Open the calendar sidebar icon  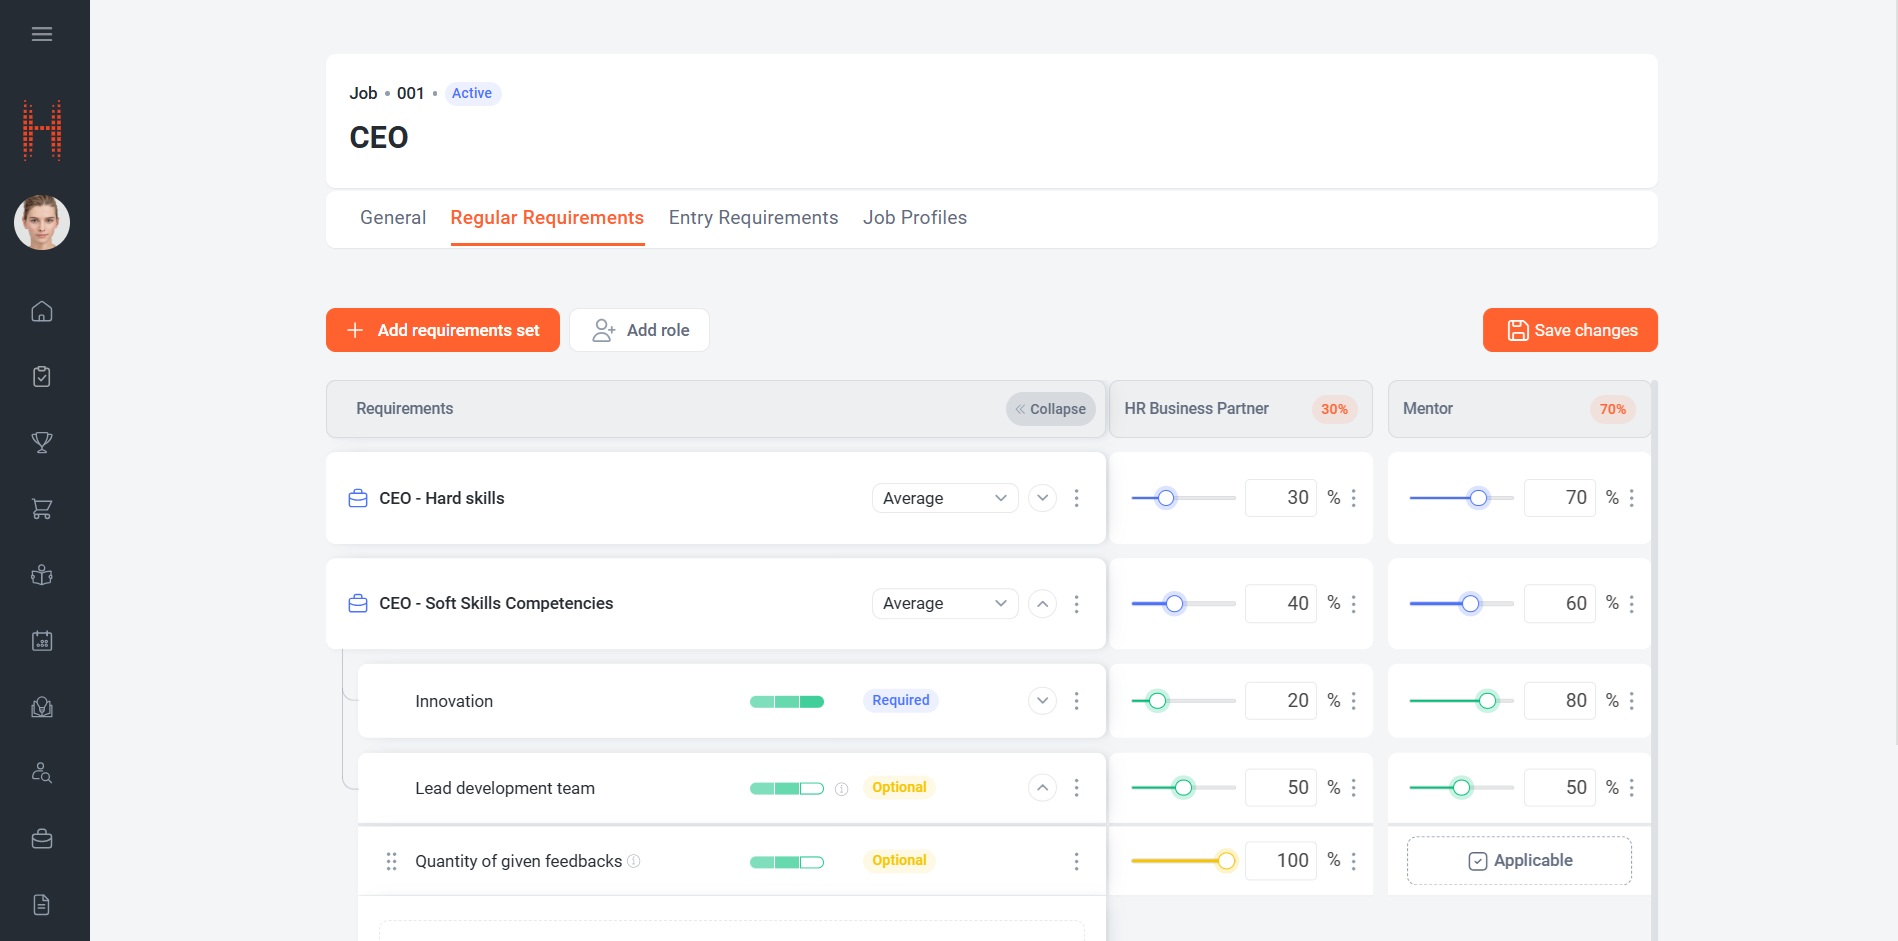click(x=42, y=641)
